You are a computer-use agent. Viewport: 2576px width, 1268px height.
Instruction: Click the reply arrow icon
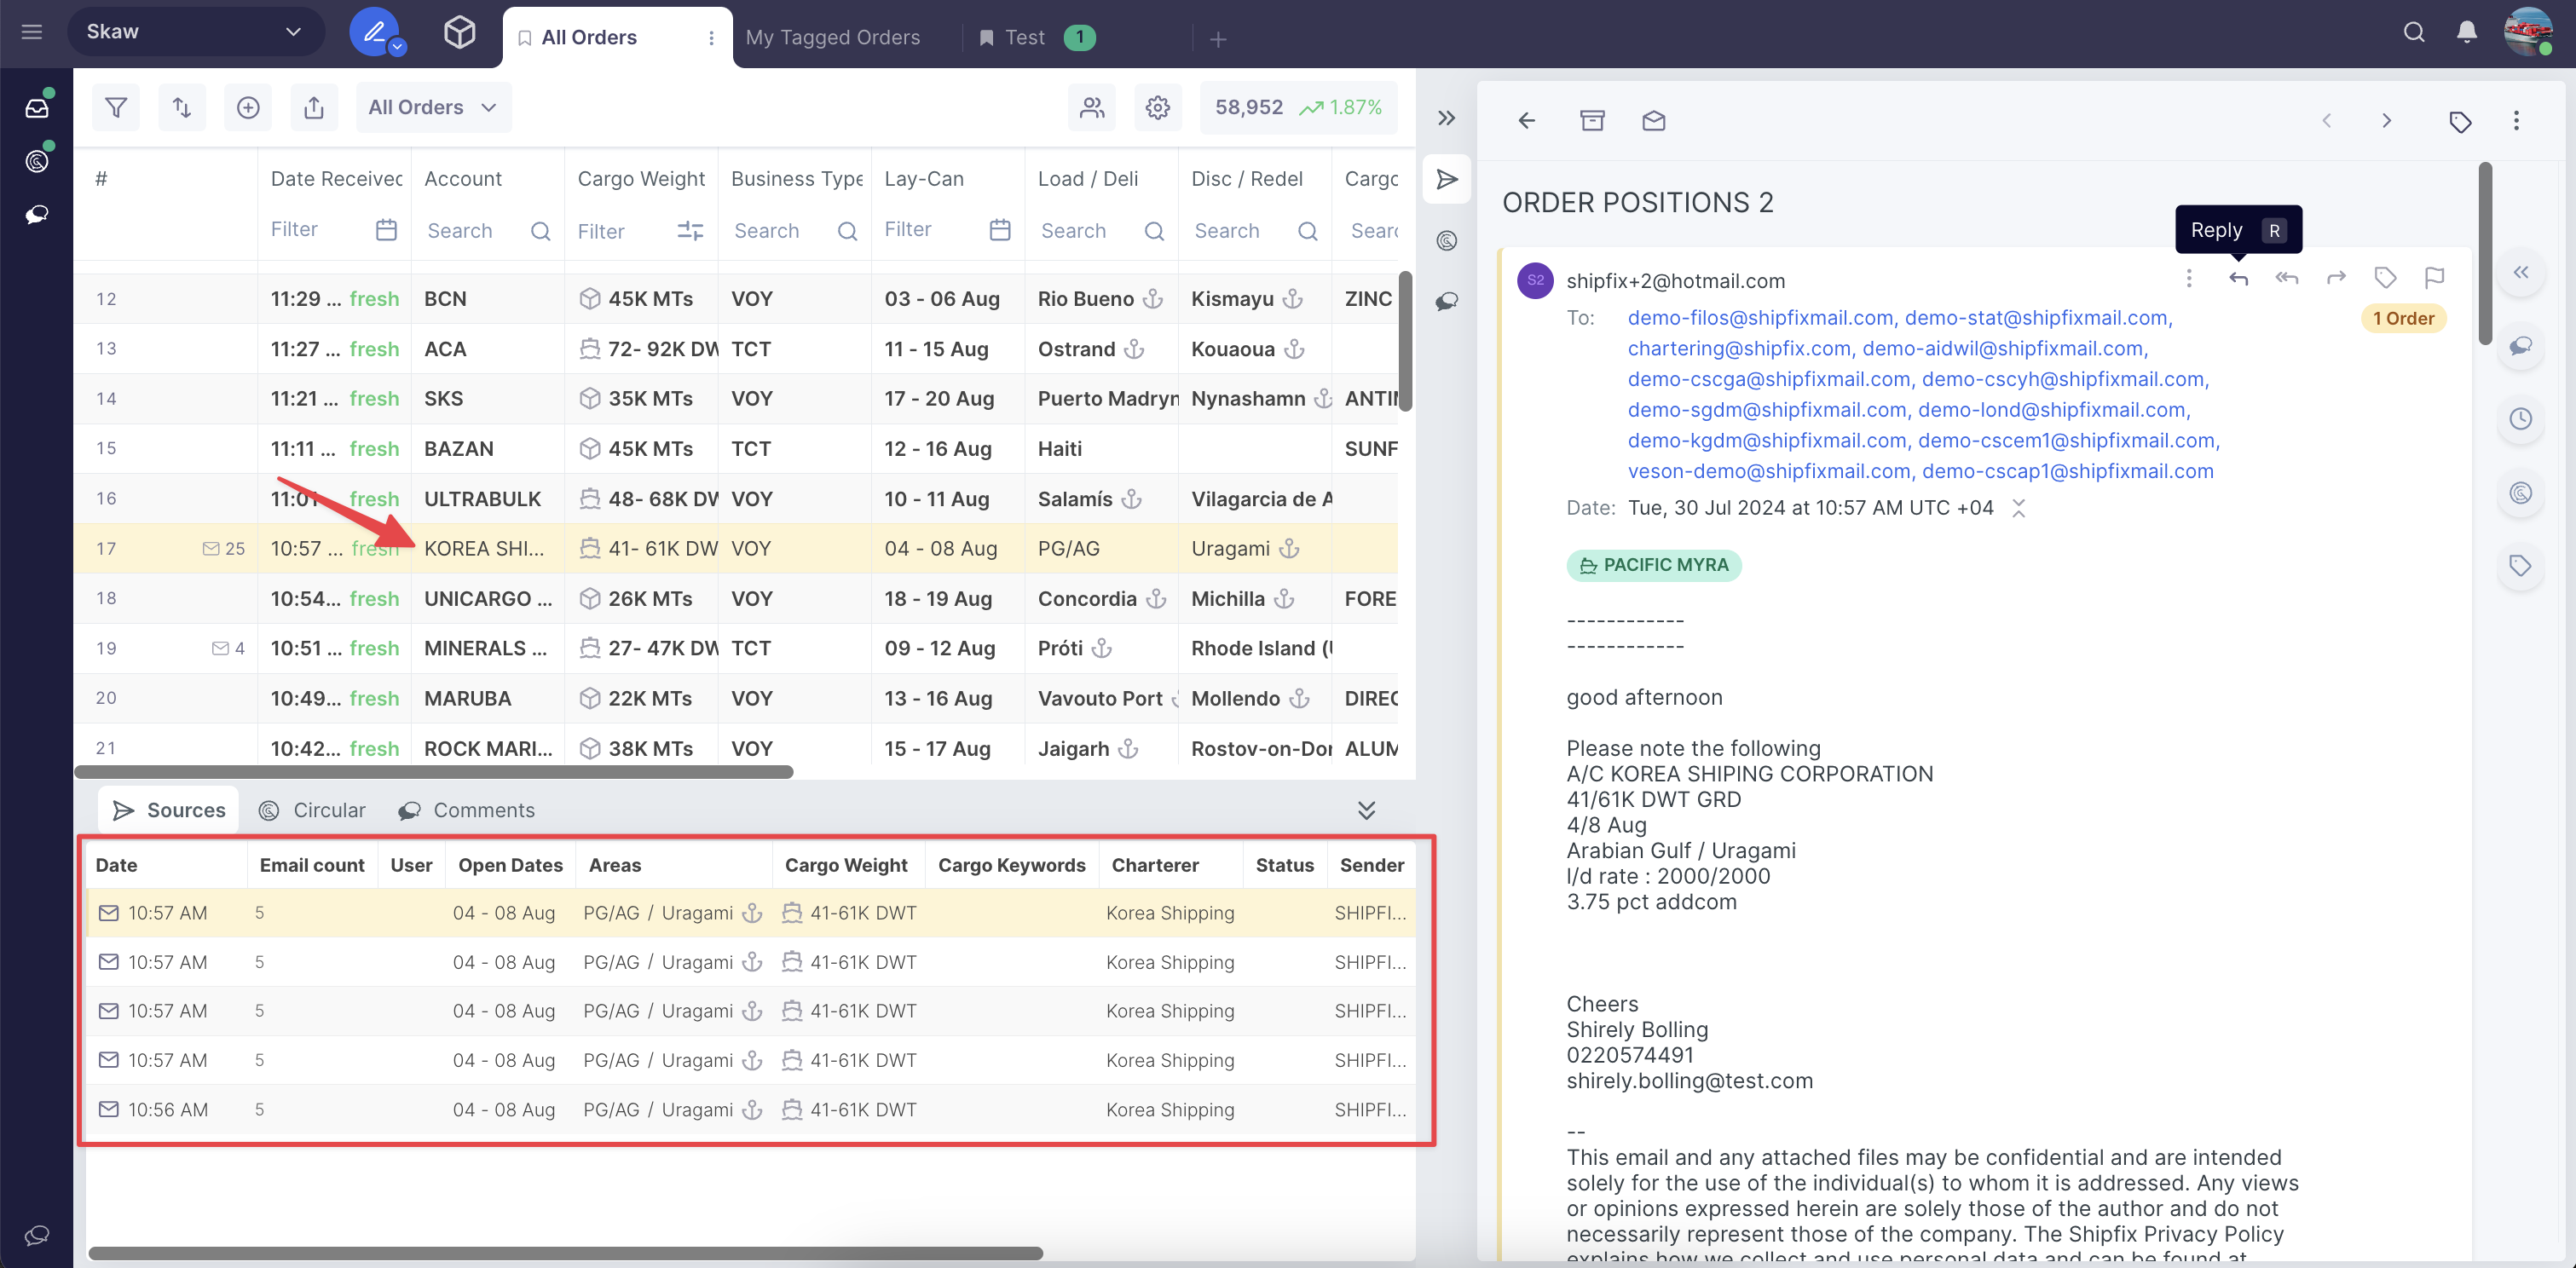(x=2238, y=278)
